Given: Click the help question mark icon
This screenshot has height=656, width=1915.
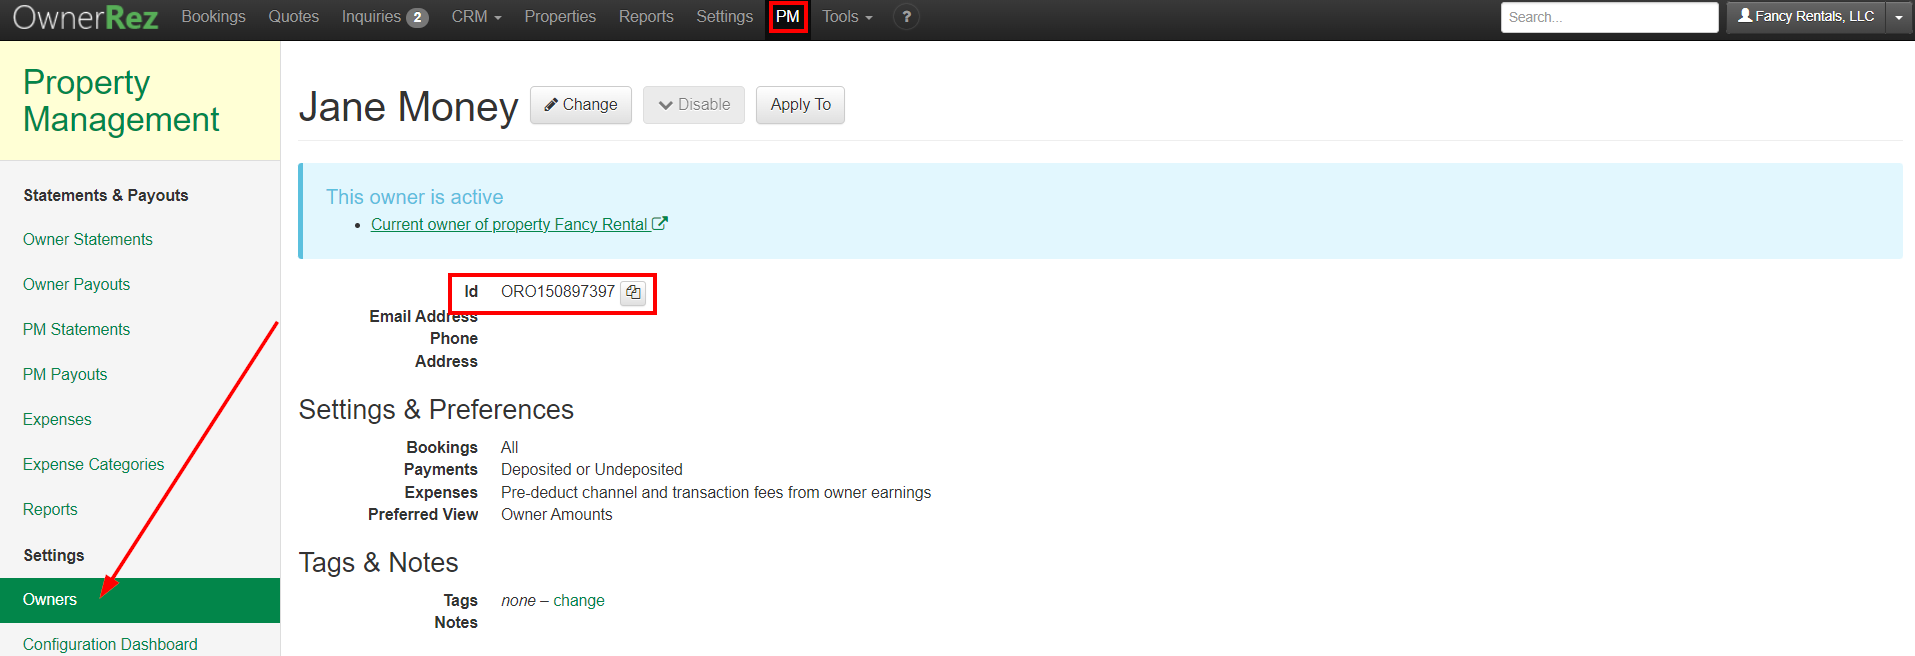Looking at the screenshot, I should [906, 17].
